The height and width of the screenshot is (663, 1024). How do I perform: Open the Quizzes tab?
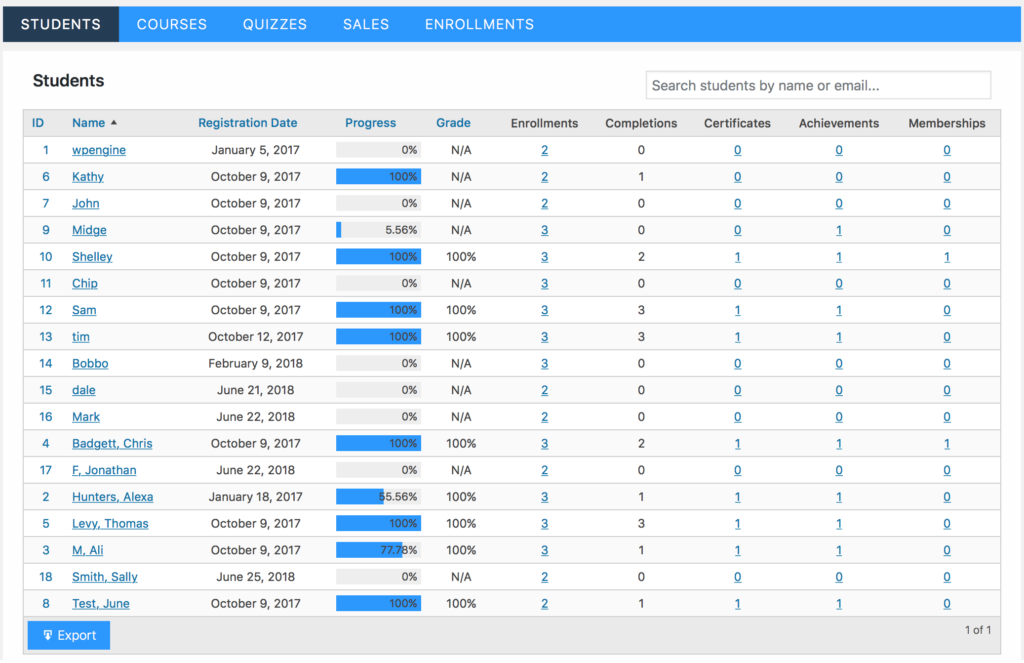[275, 24]
